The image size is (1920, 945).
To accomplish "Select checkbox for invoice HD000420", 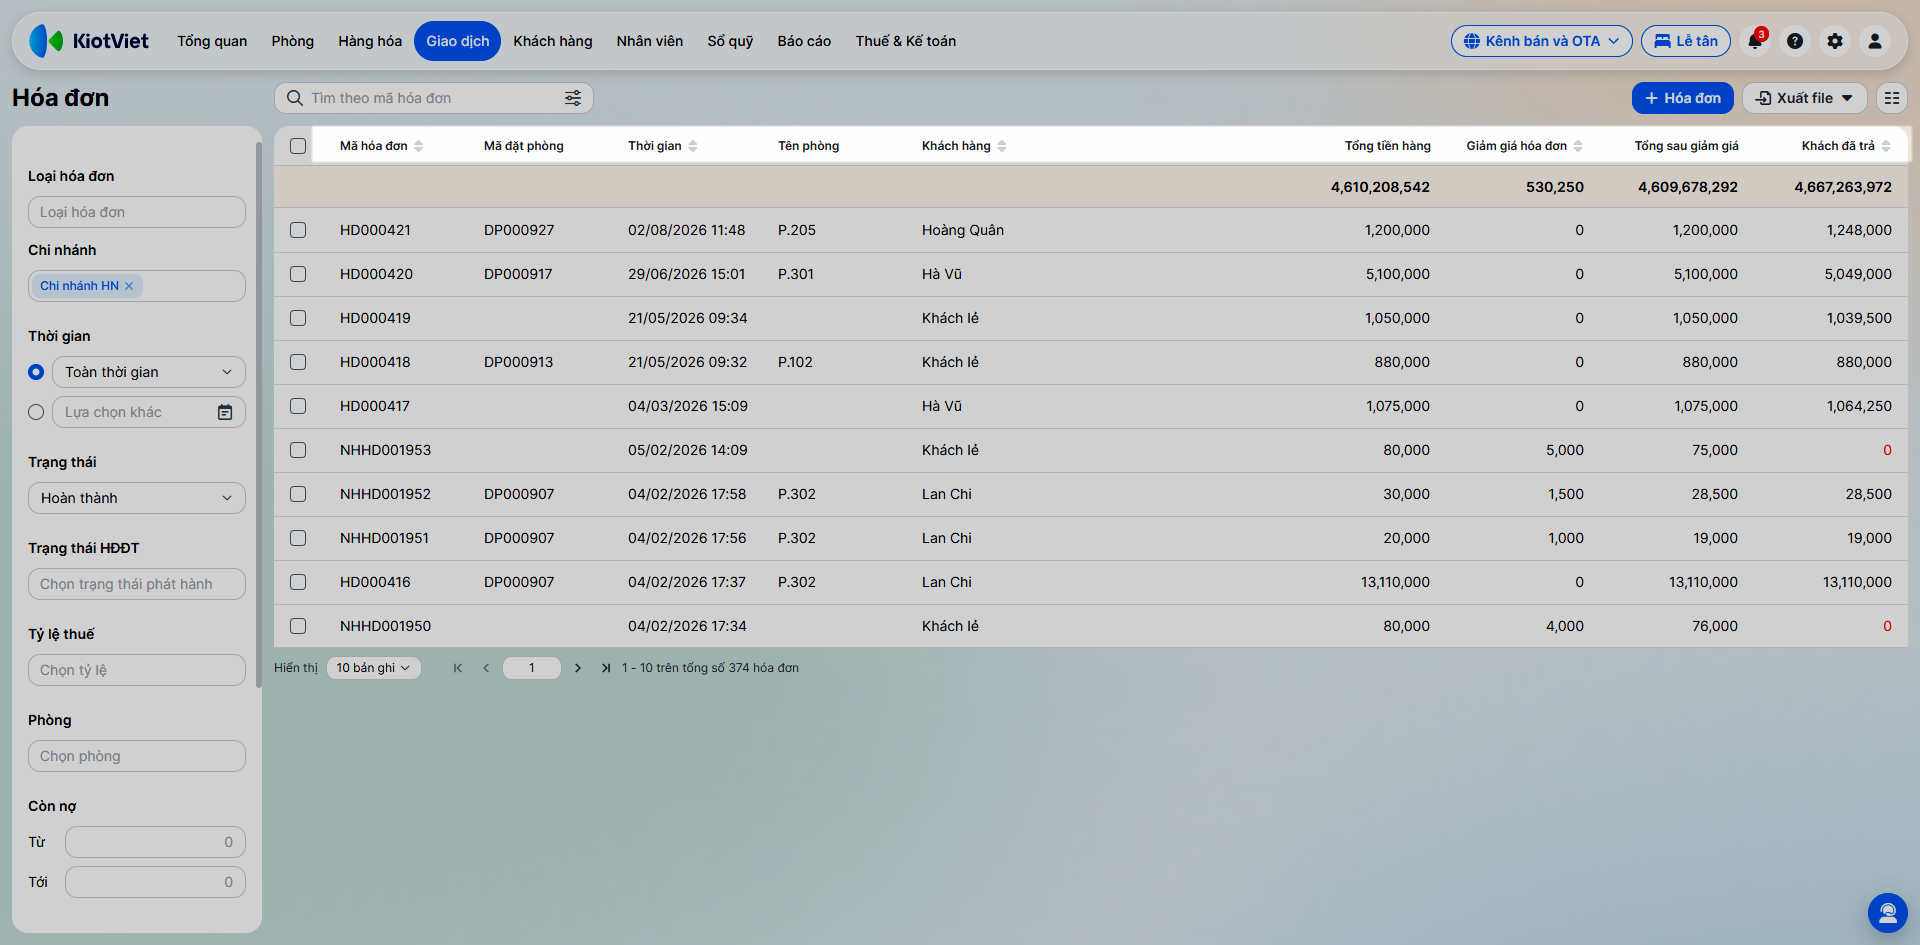I will [298, 274].
